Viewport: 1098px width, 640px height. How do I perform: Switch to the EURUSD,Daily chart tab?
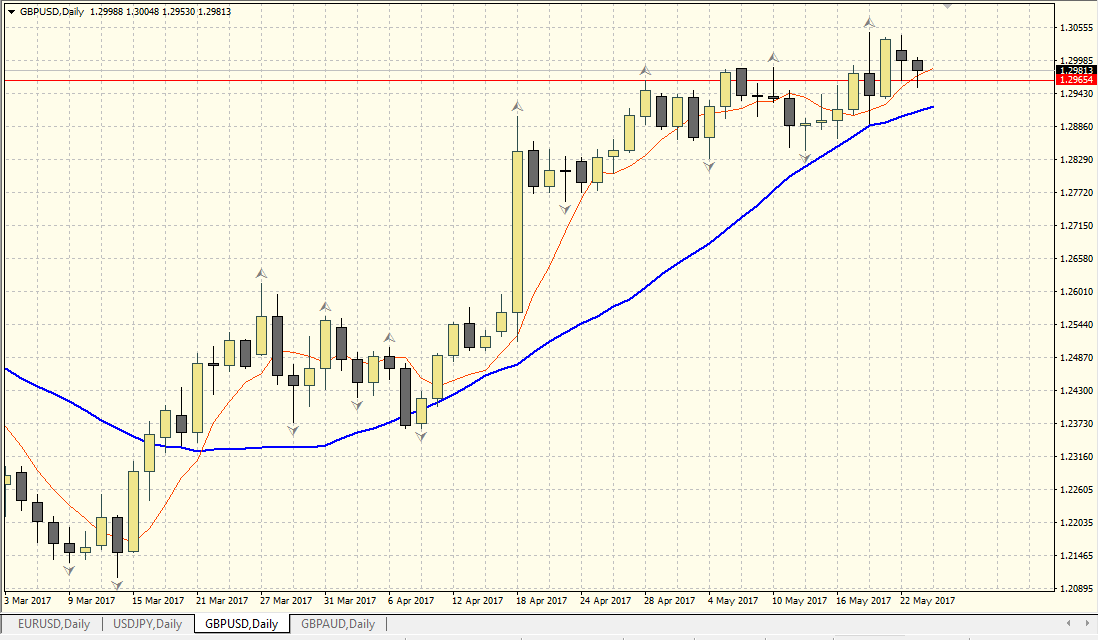coord(54,624)
